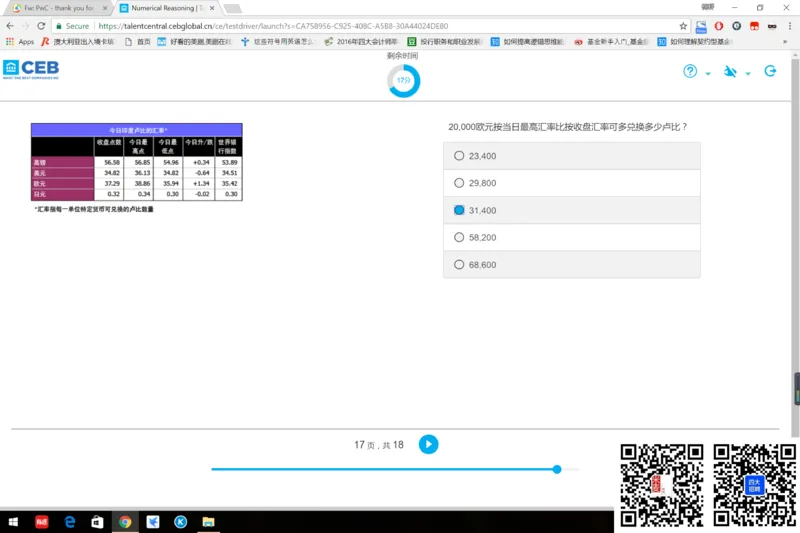
Task: Open Chrome menu three dots
Action: [x=790, y=26]
